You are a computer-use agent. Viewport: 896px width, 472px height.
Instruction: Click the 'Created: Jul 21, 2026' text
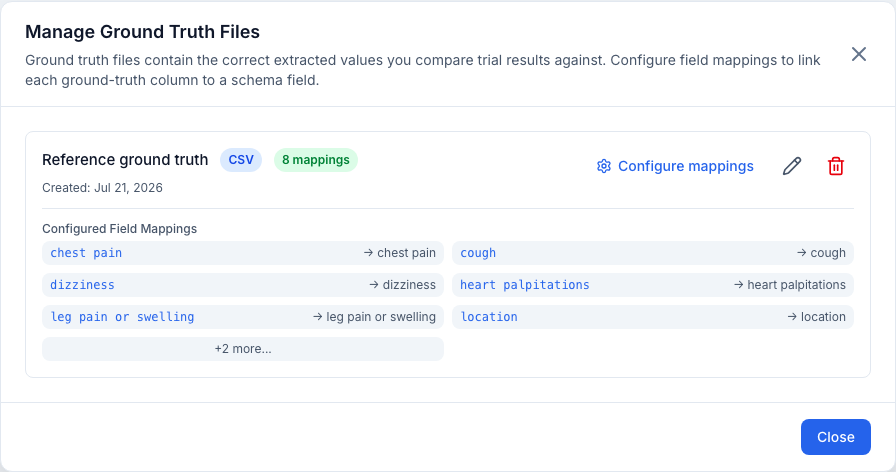(x=102, y=188)
